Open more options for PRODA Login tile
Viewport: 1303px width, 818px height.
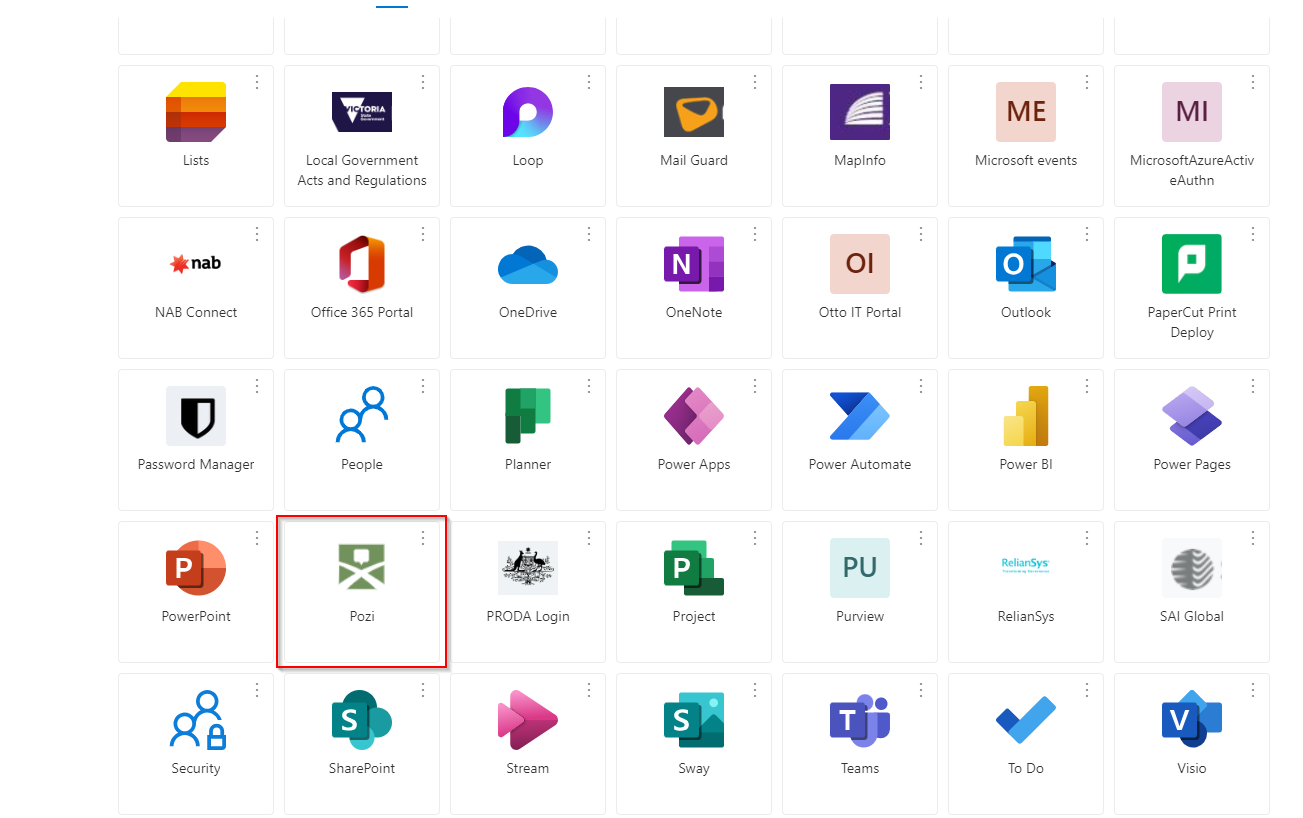click(589, 538)
